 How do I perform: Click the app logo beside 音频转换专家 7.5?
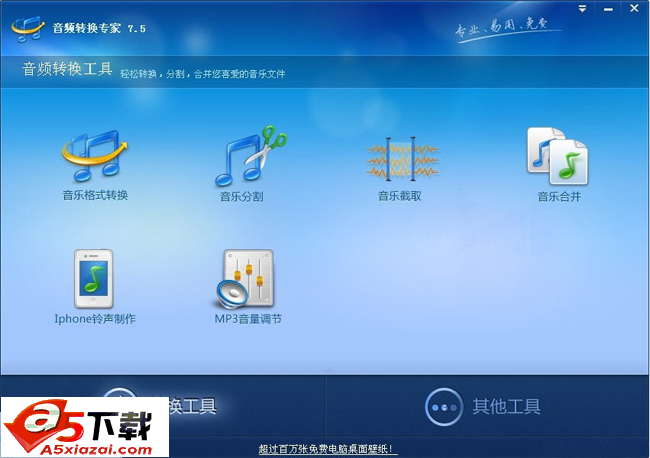(27, 29)
